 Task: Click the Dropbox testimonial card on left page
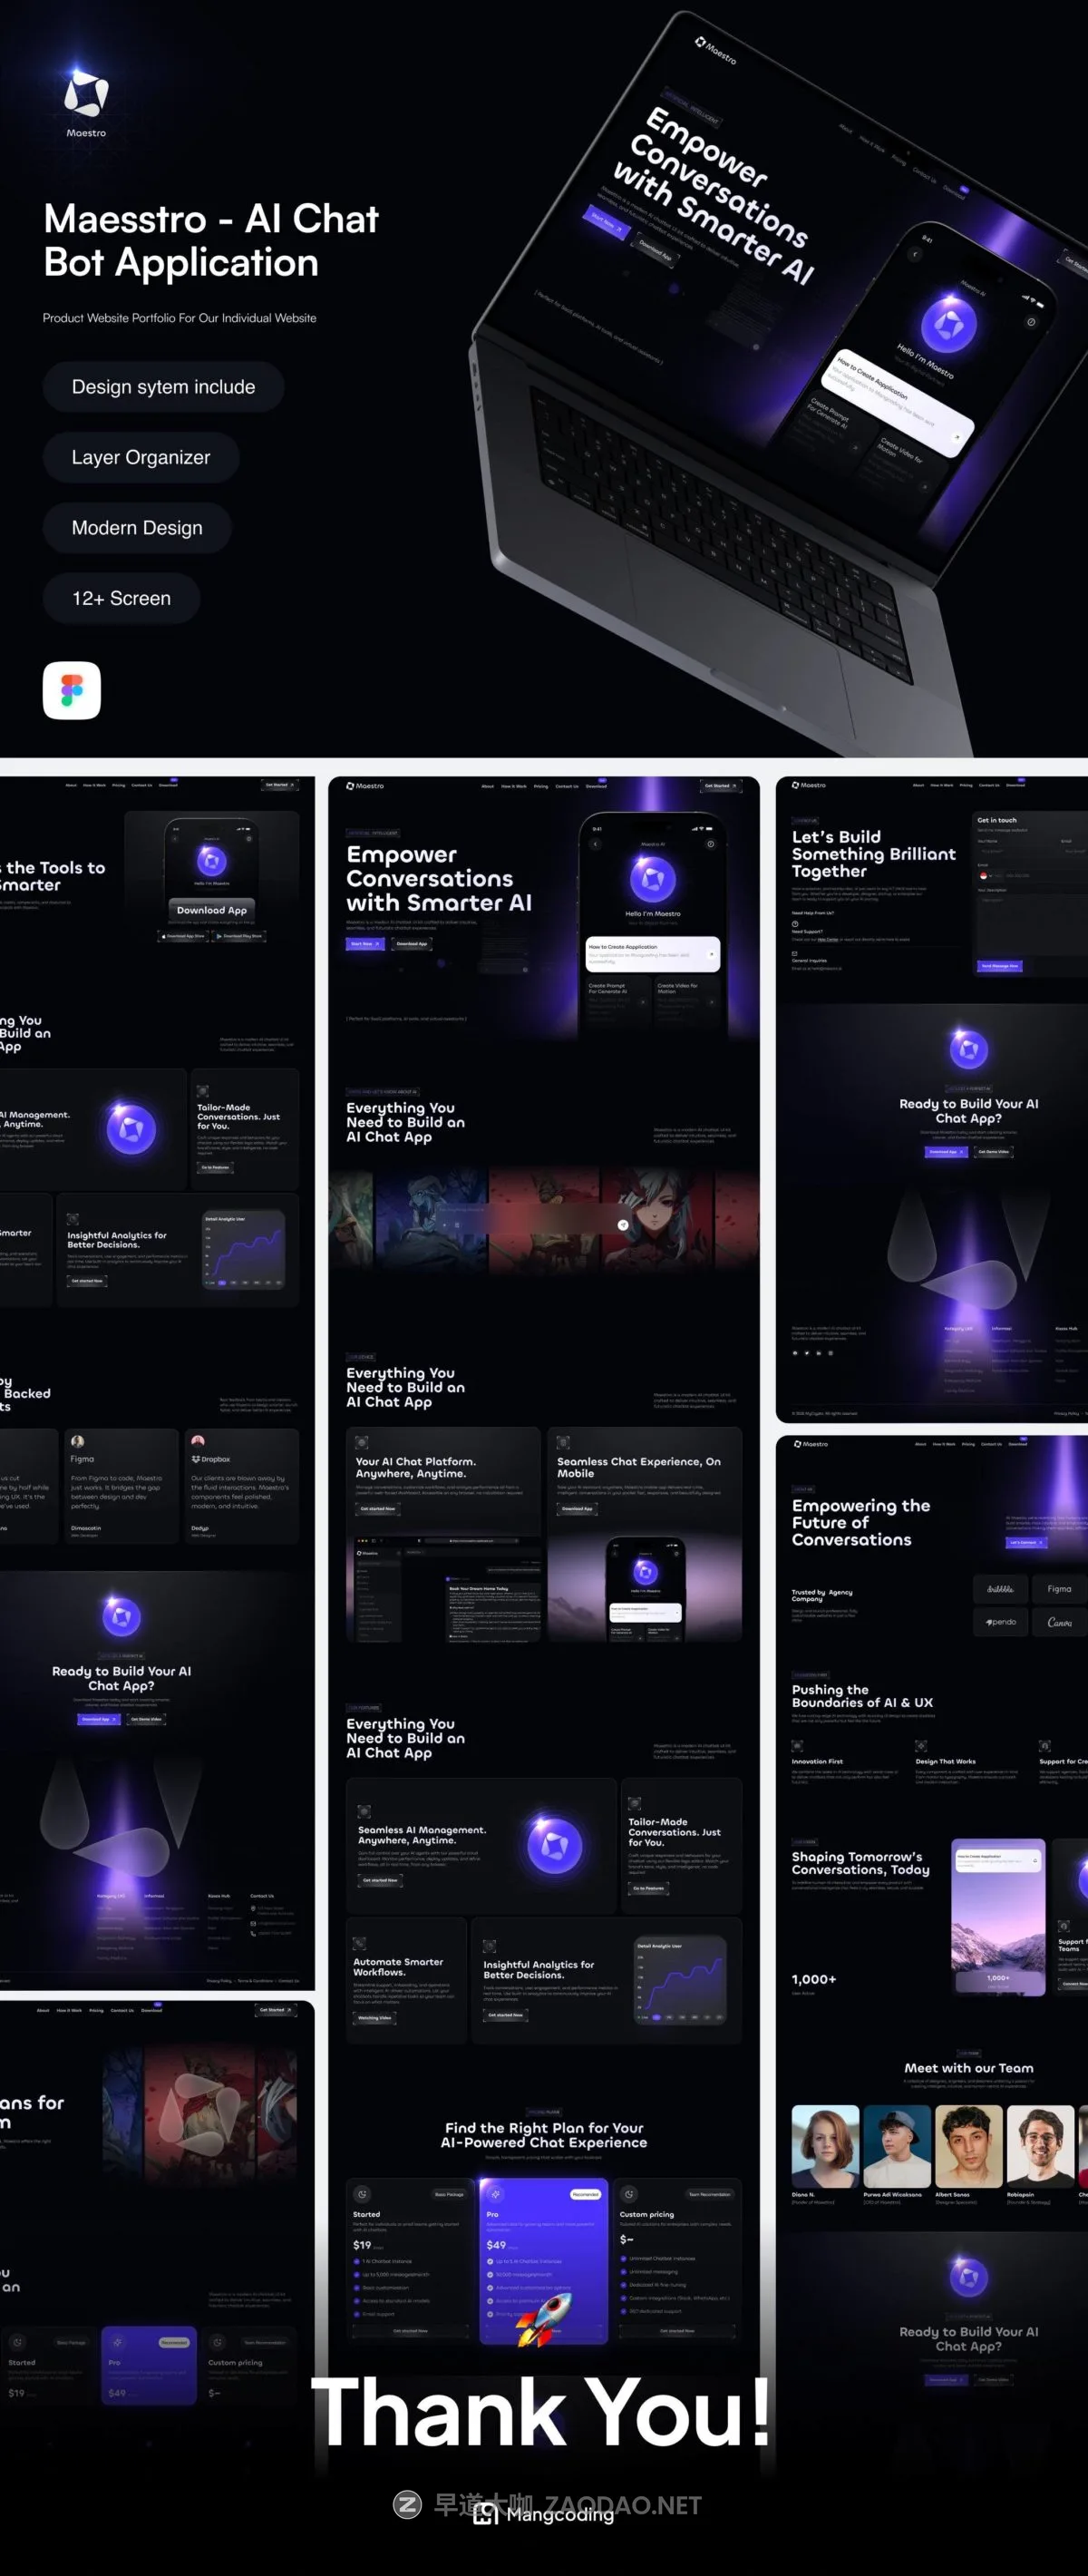pyautogui.click(x=241, y=1486)
